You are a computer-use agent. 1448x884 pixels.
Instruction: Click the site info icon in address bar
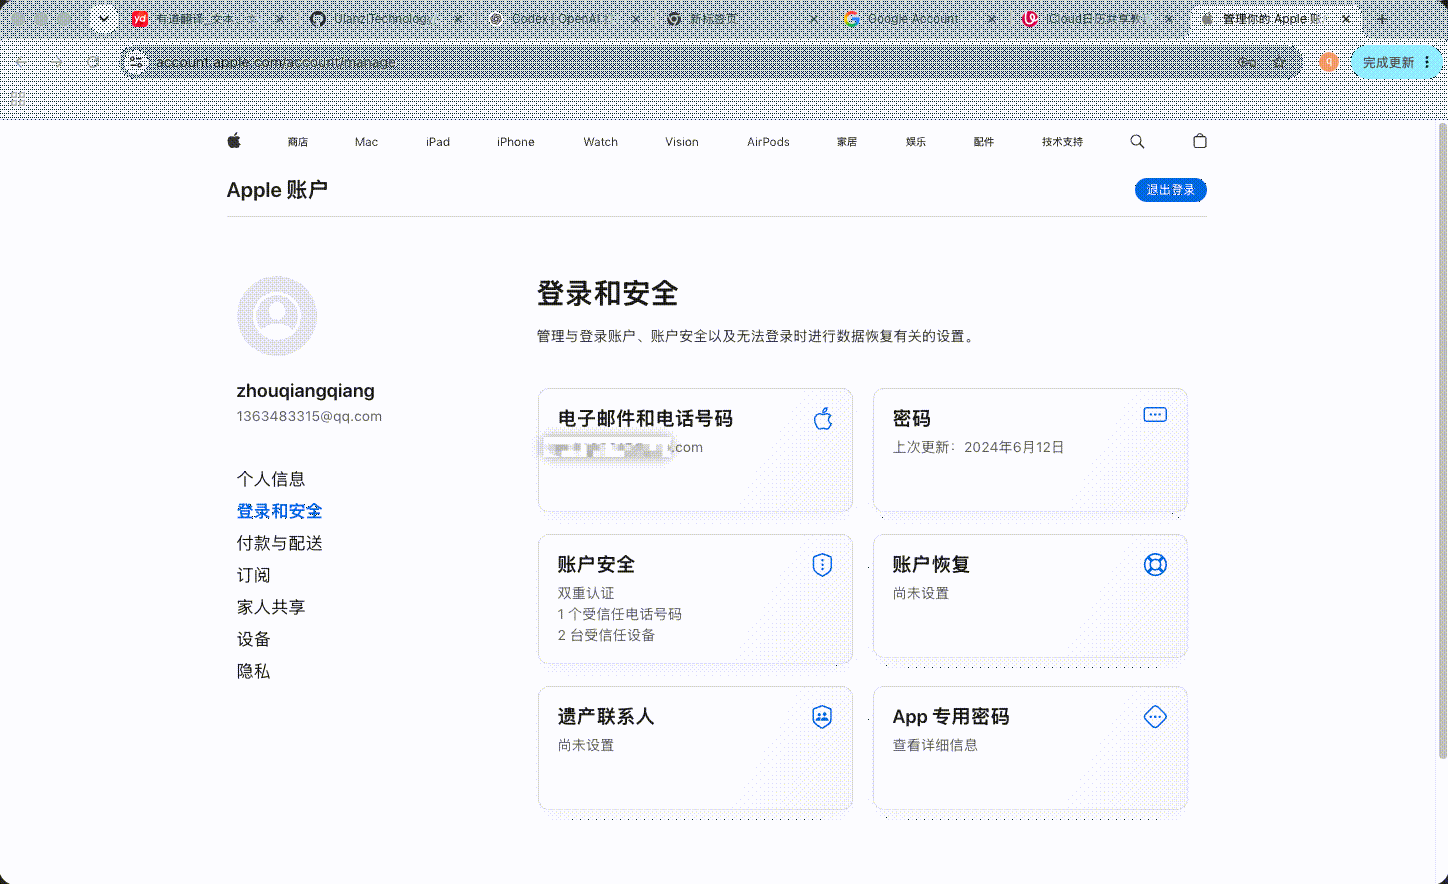coord(135,62)
